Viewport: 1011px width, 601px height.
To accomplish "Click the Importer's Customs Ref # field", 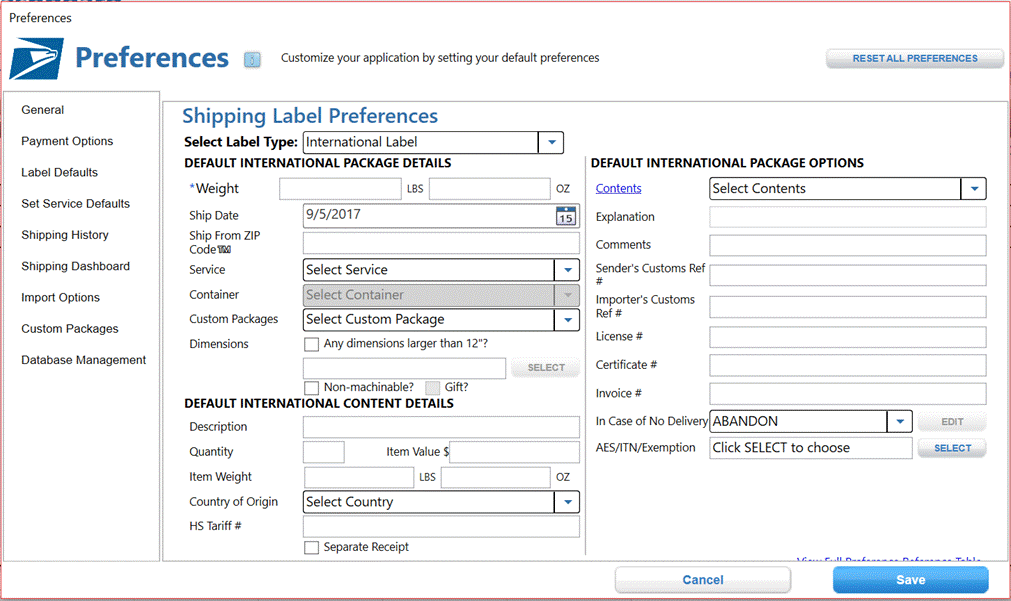I will [x=848, y=307].
